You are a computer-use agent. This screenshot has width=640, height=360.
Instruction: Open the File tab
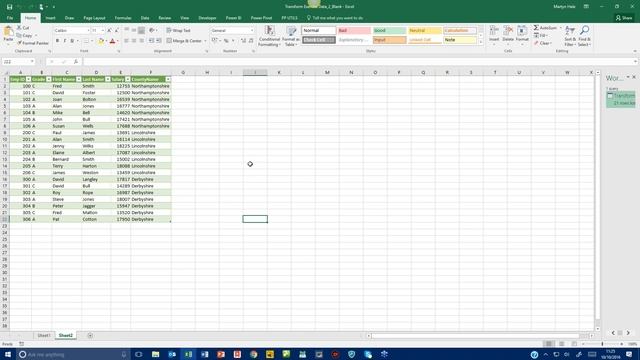[x=10, y=18]
